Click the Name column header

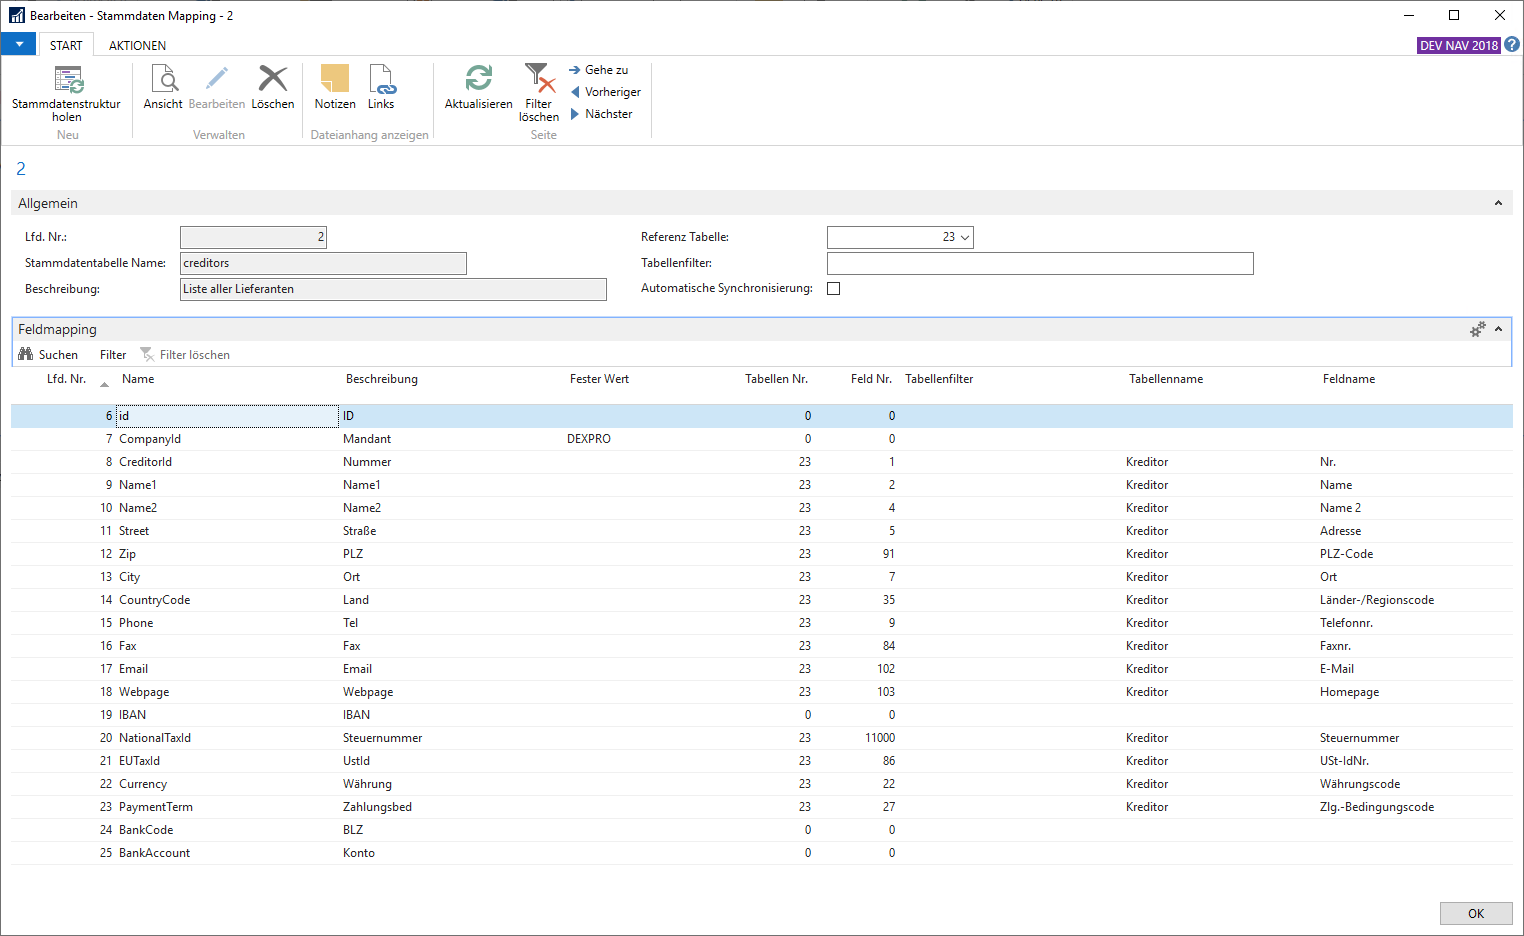[x=138, y=379]
